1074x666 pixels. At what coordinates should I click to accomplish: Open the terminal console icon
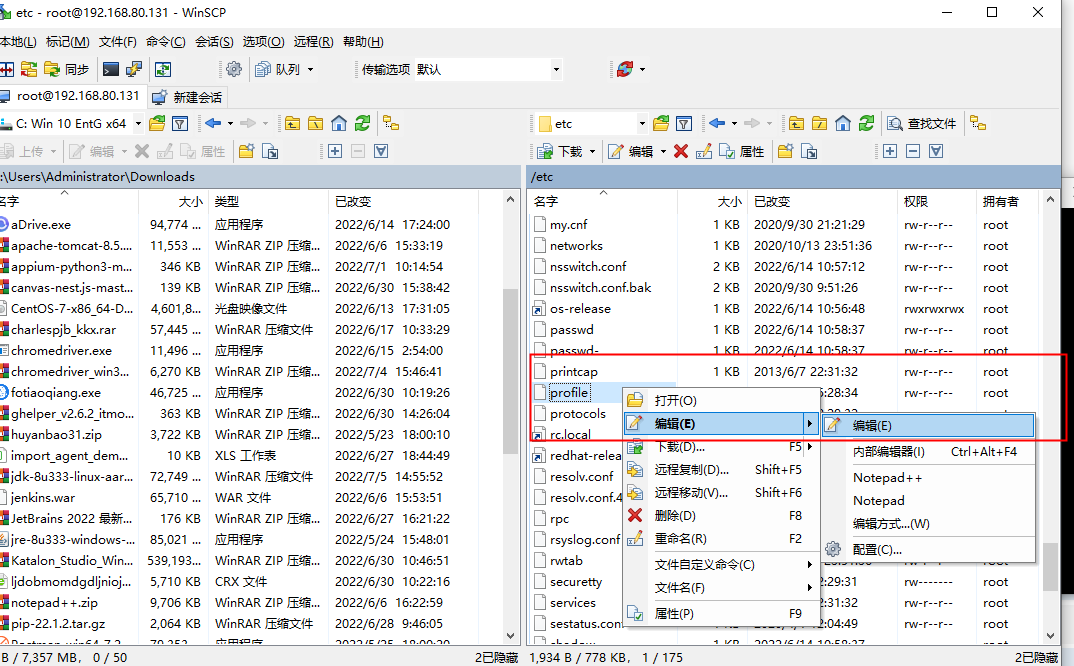(111, 69)
